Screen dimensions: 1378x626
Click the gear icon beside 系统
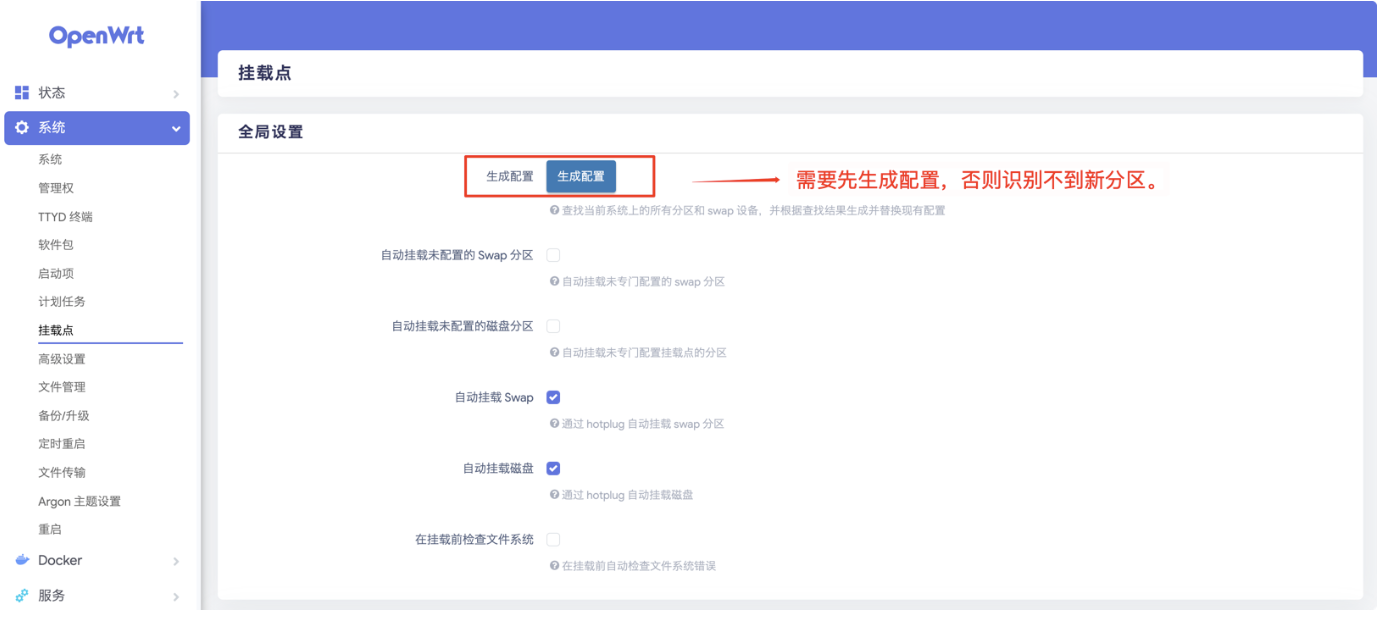click(22, 128)
